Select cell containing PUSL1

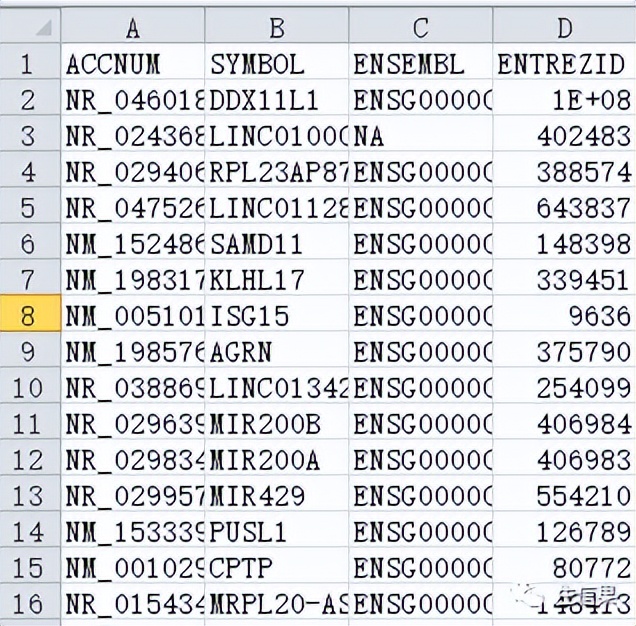(277, 529)
